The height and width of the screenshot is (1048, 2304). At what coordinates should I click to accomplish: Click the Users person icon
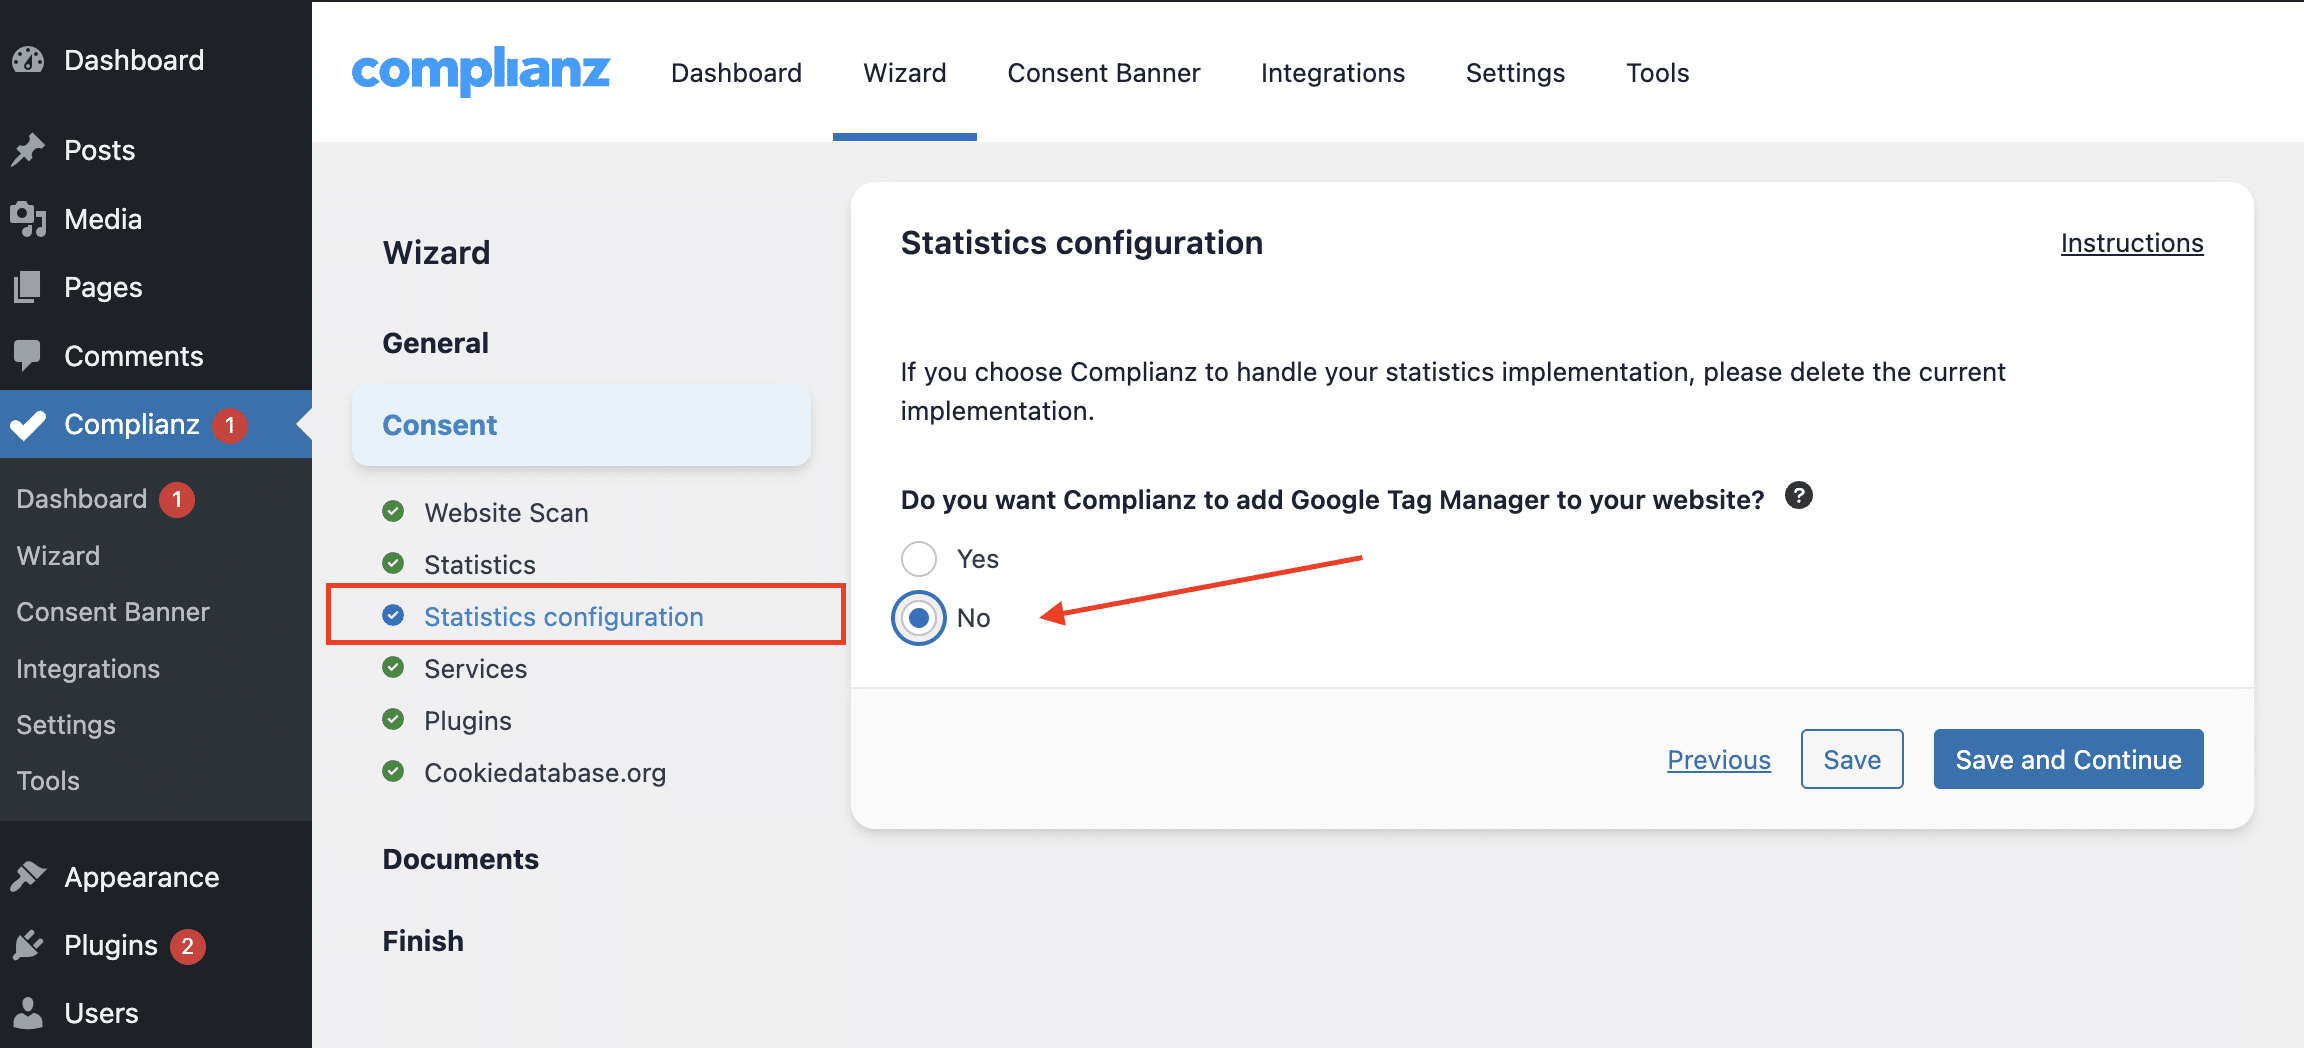(x=28, y=1013)
